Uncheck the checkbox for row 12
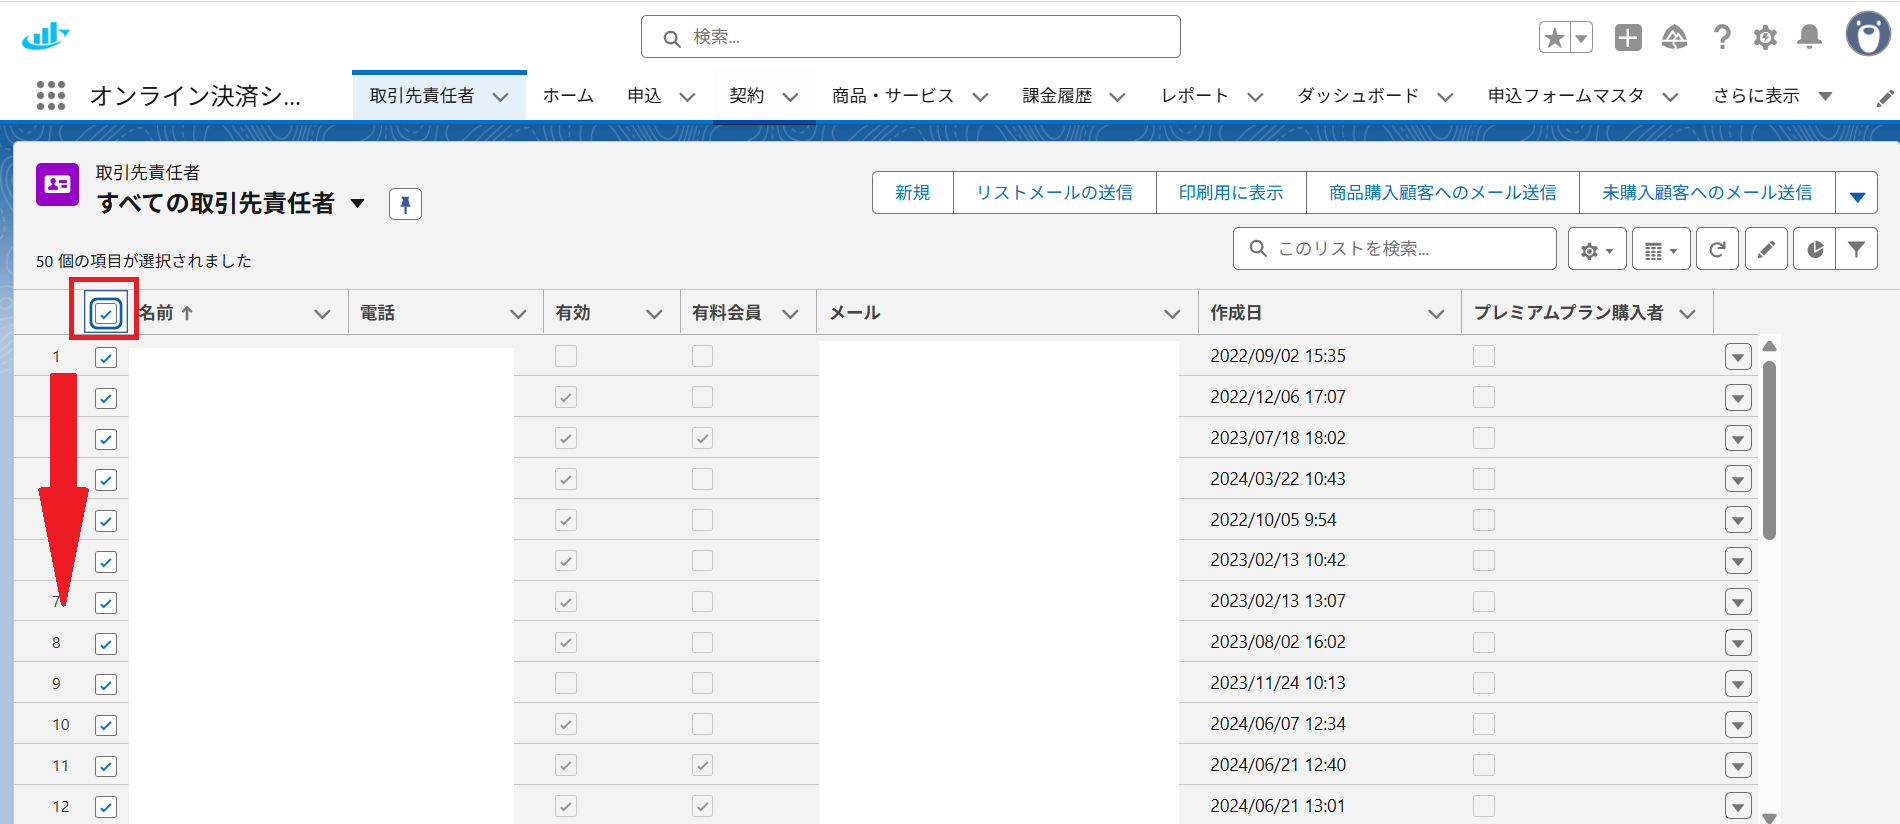 106,807
